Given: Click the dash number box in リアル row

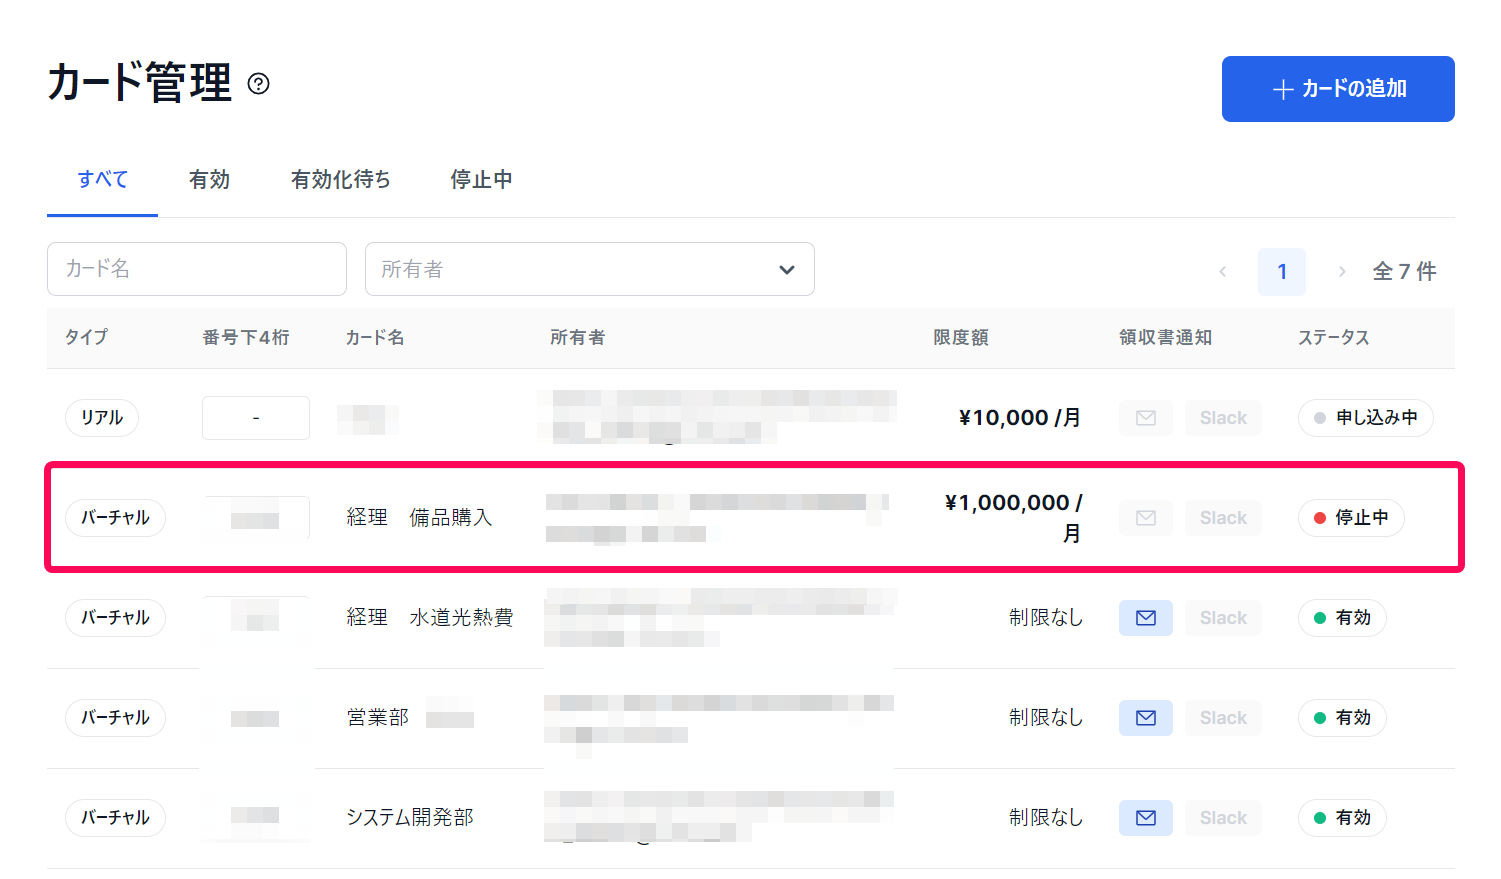Looking at the screenshot, I should click(x=256, y=418).
